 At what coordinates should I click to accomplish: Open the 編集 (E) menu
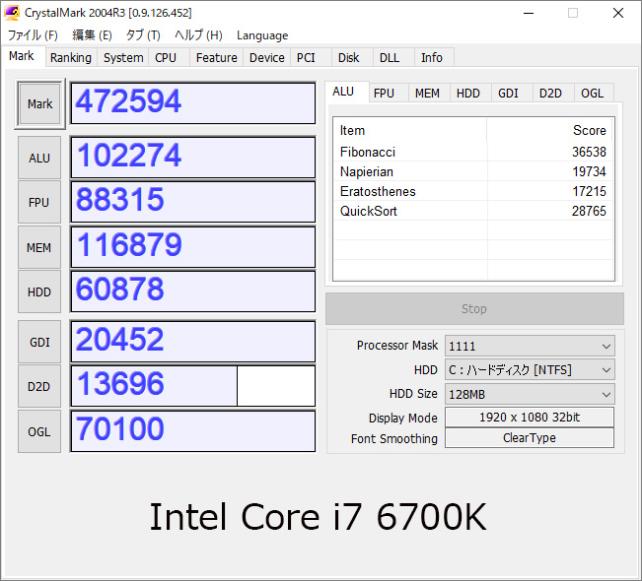coord(92,35)
